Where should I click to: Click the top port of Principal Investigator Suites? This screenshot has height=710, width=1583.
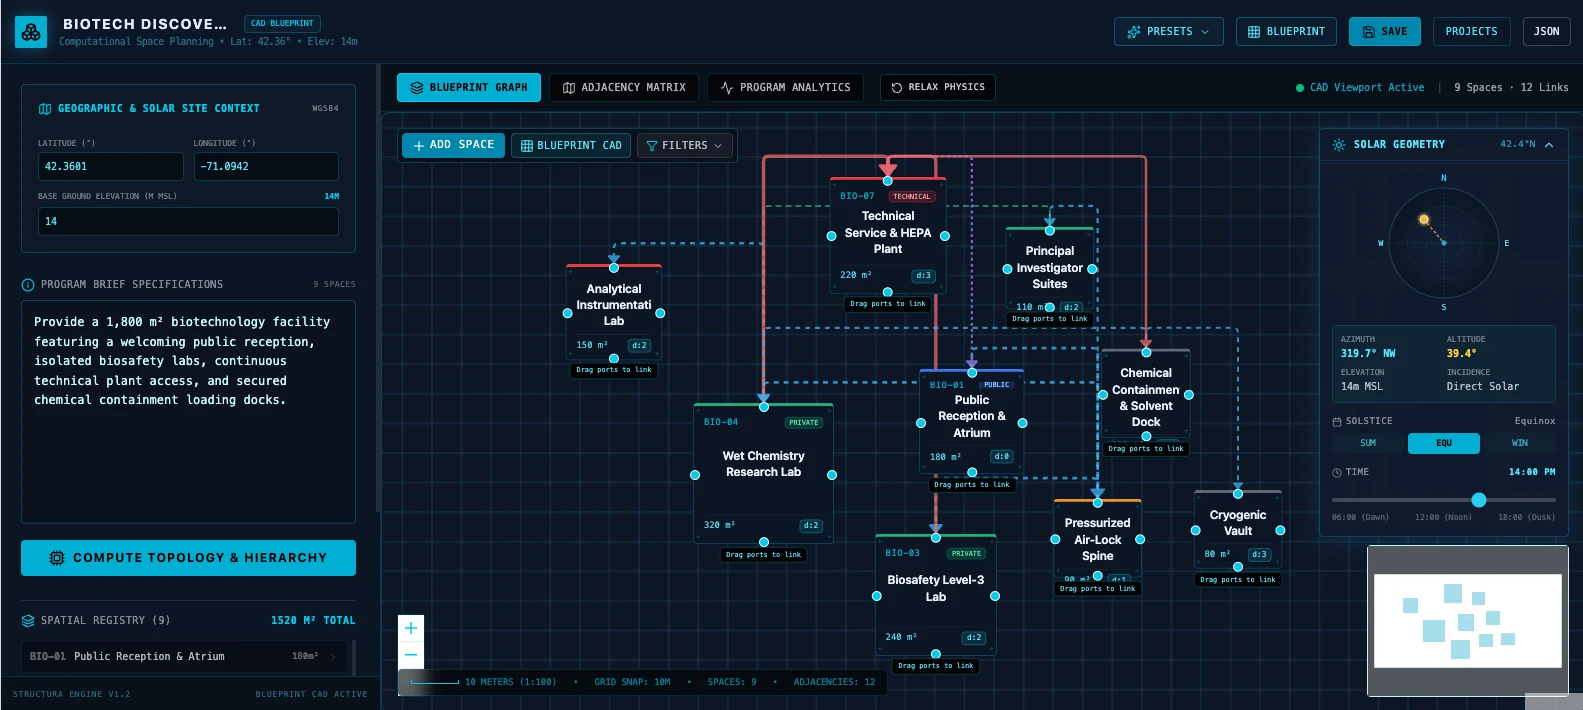[x=1050, y=231]
